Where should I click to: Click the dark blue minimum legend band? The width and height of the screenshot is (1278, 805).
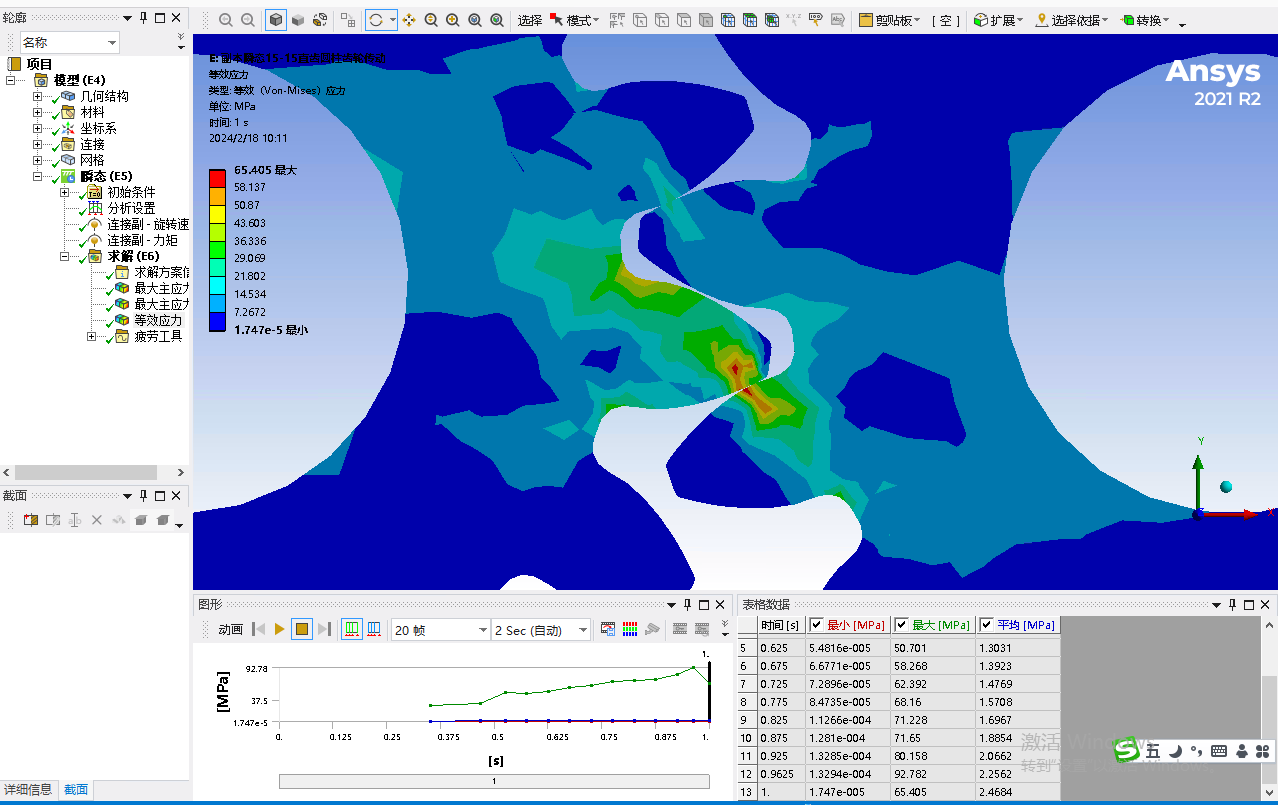click(218, 322)
